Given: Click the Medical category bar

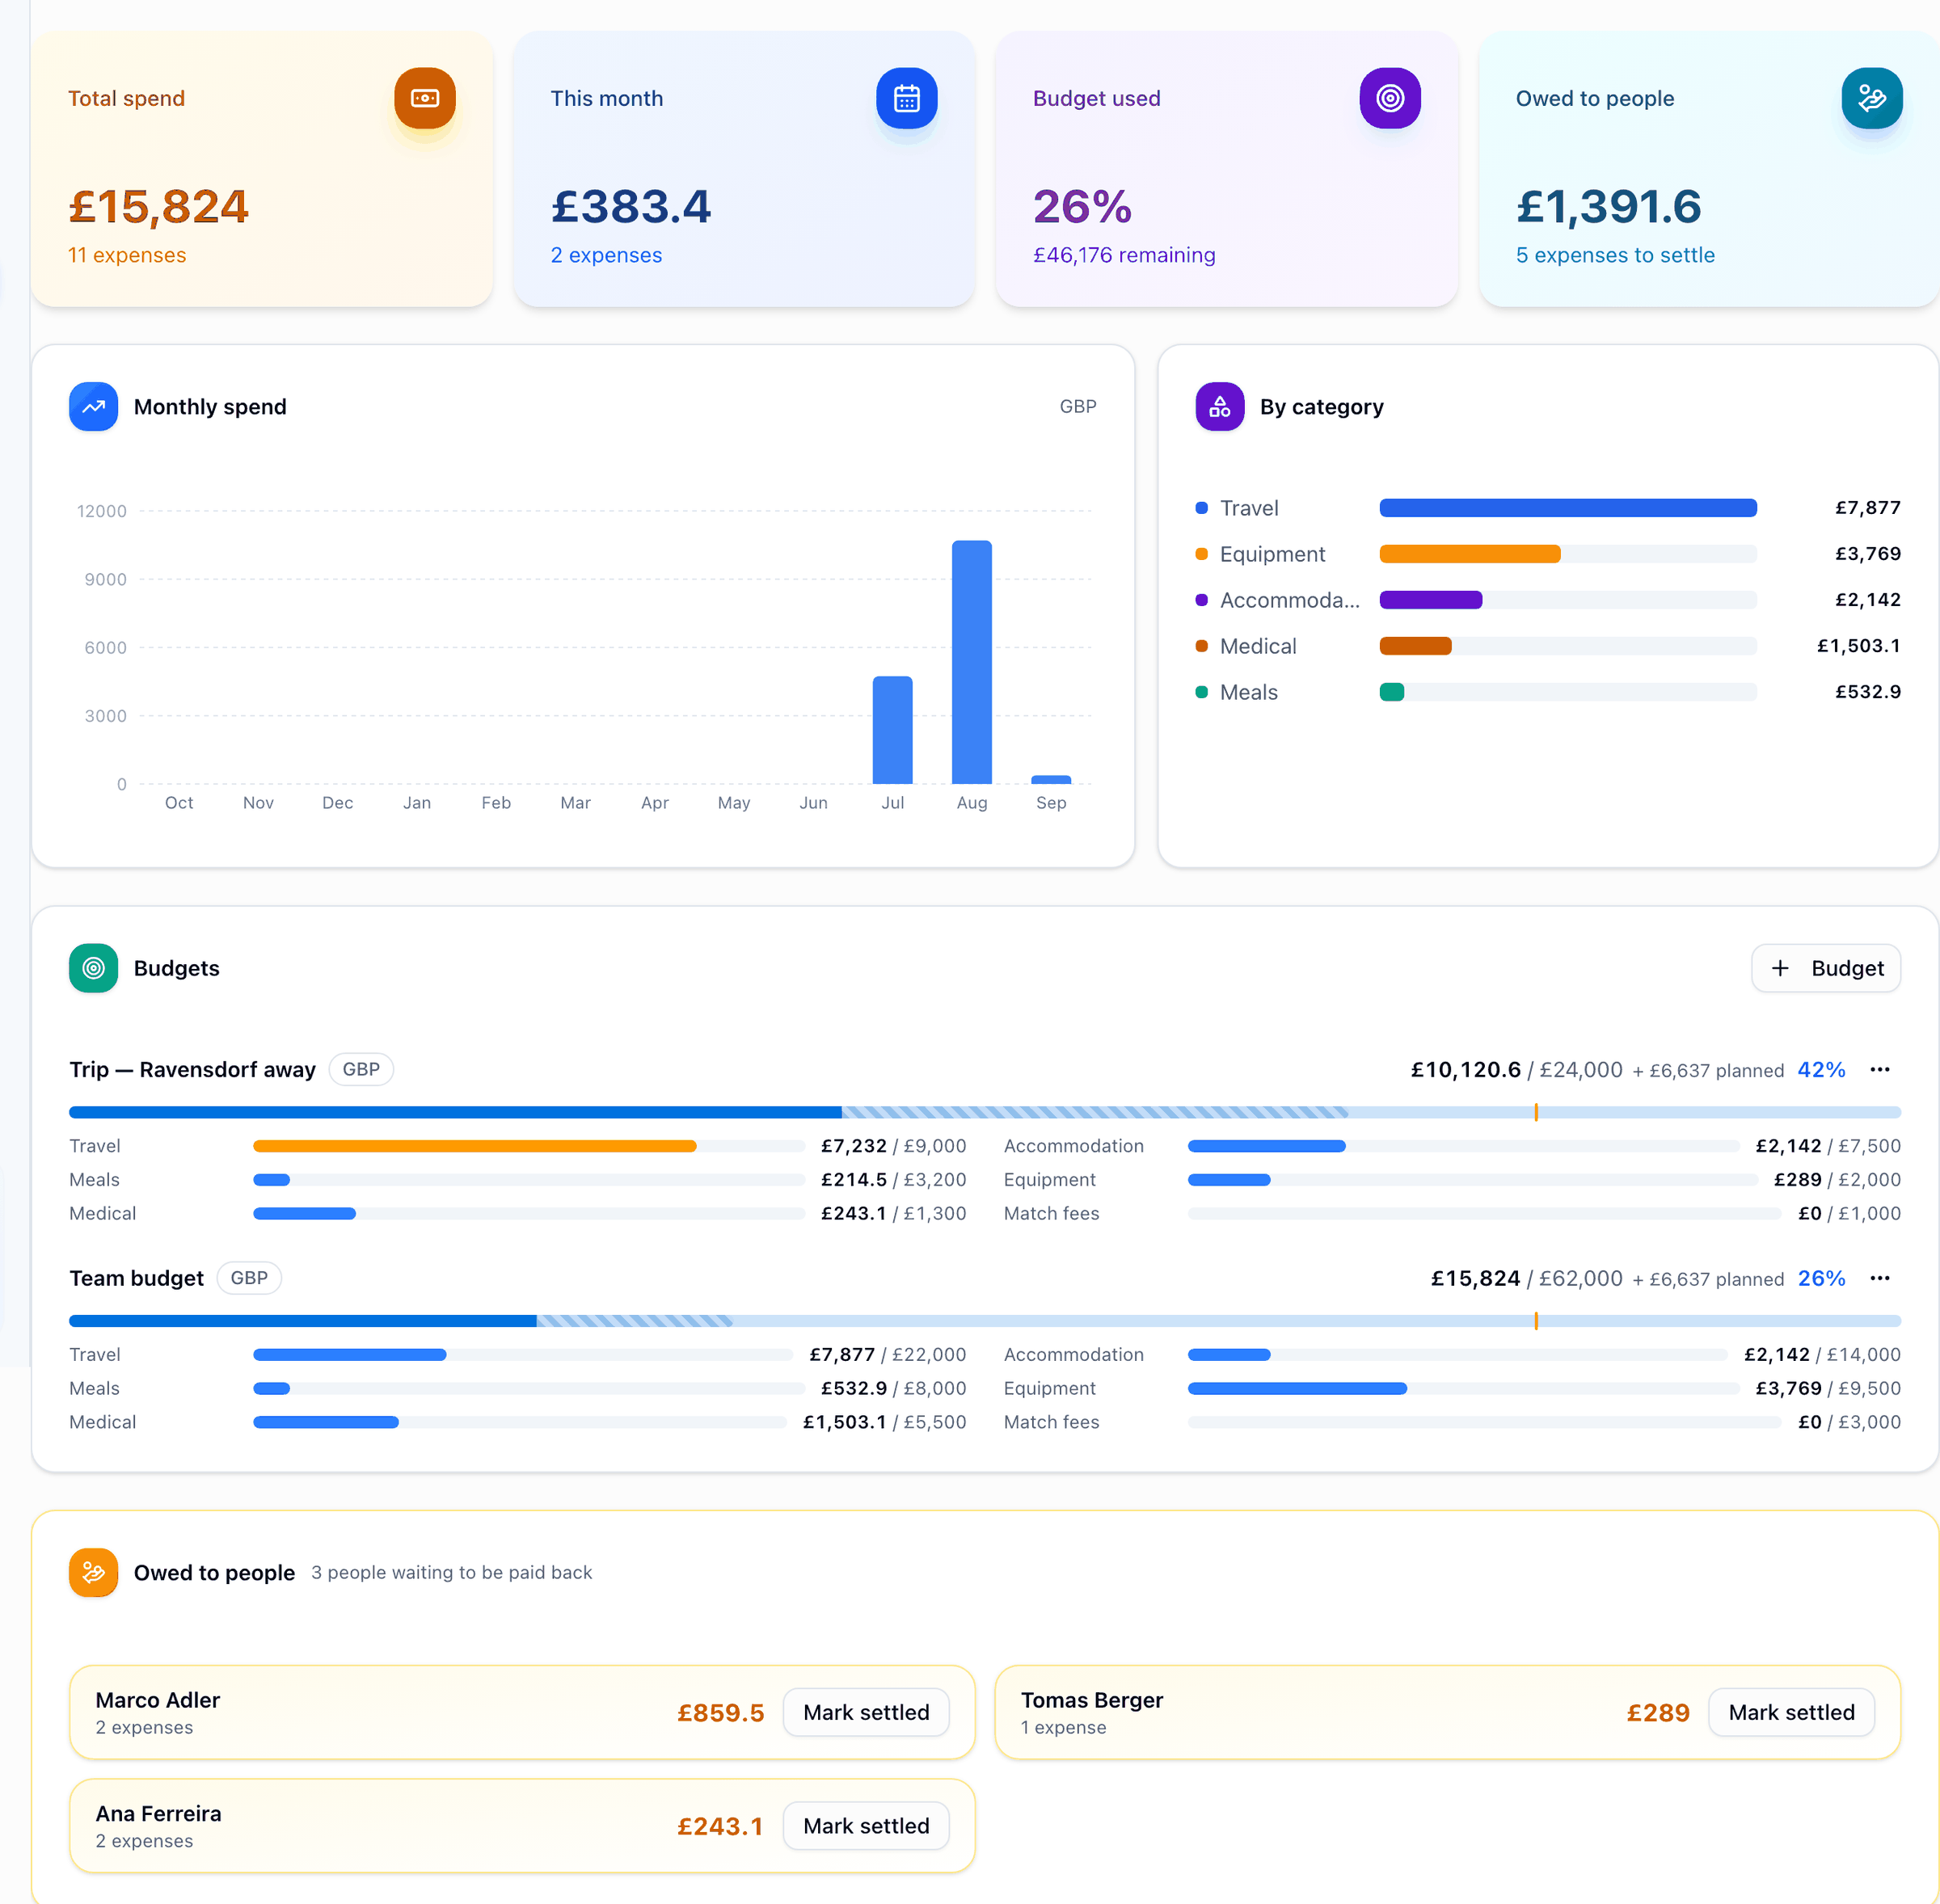Looking at the screenshot, I should click(1416, 646).
